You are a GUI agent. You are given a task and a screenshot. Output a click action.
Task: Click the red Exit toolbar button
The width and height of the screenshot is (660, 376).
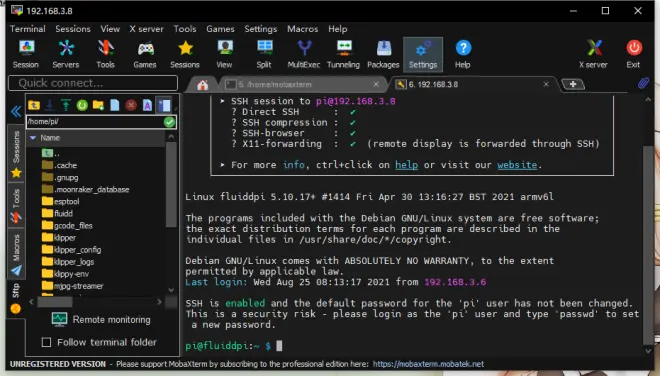[x=633, y=54]
